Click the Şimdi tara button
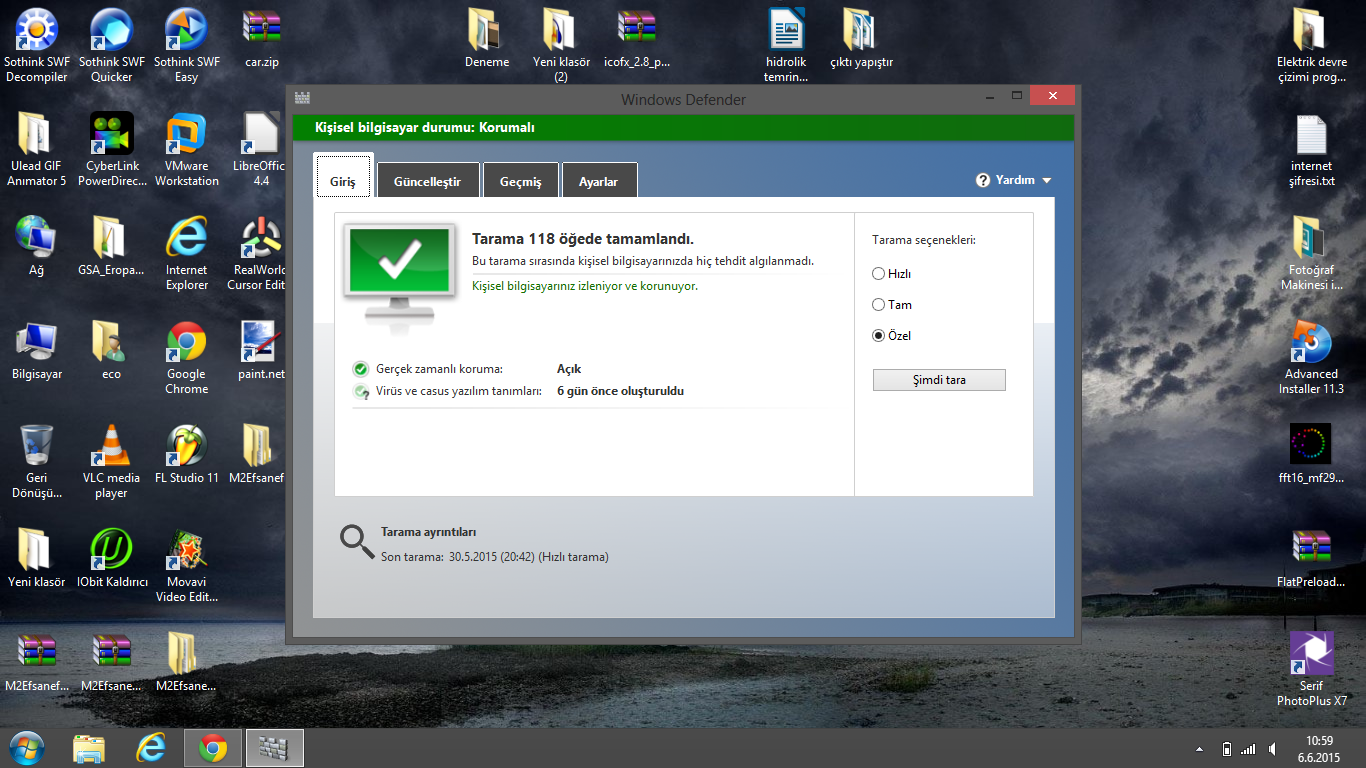Screen dimensions: 1366x768 (939, 380)
